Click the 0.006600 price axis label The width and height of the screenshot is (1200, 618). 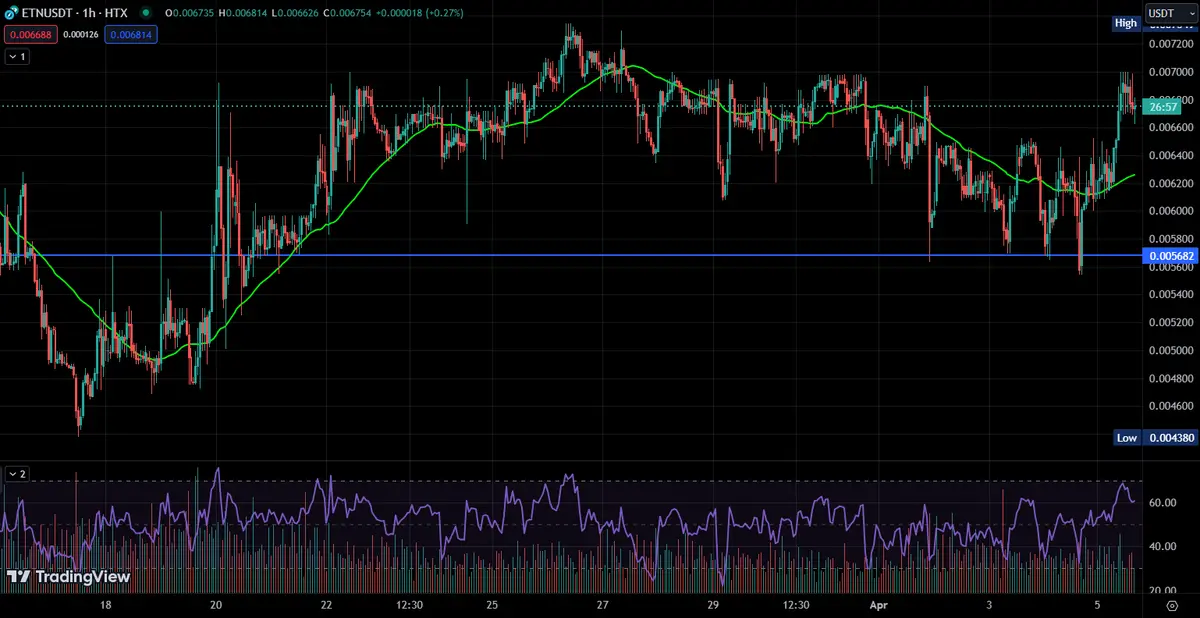pyautogui.click(x=1170, y=128)
